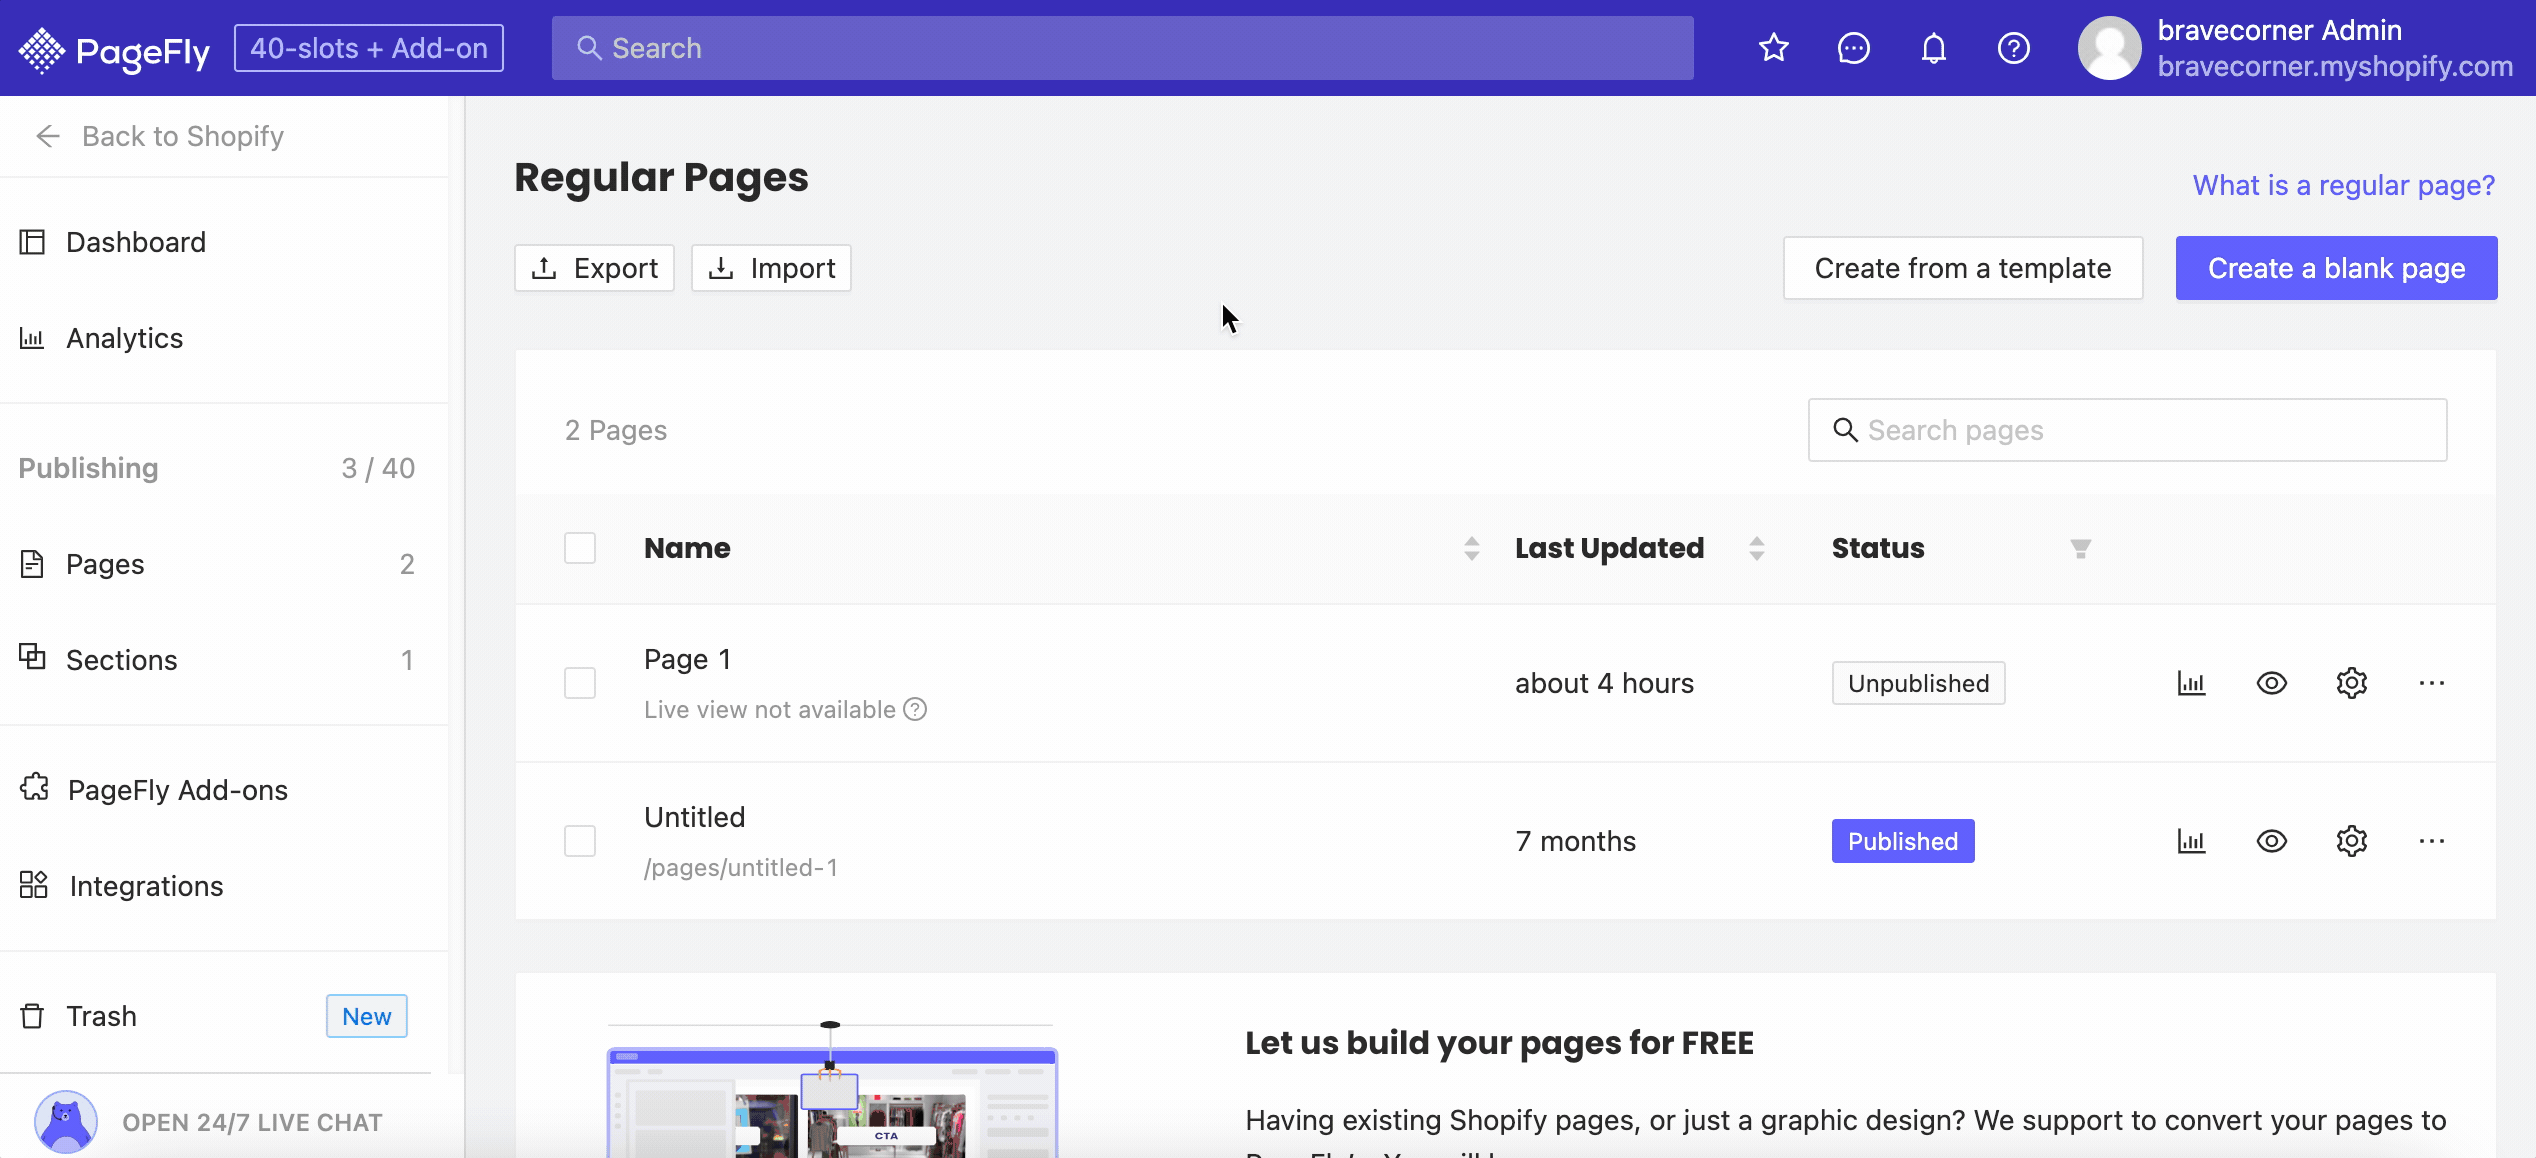Sort by Name column arrows
The image size is (2536, 1158).
coord(1471,548)
